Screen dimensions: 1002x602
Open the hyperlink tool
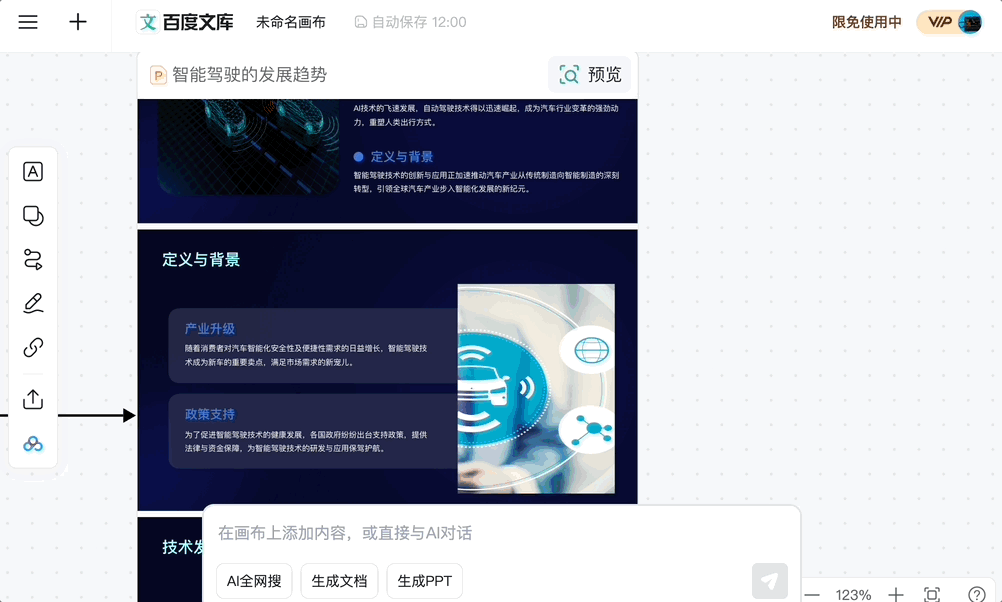pyautogui.click(x=32, y=347)
